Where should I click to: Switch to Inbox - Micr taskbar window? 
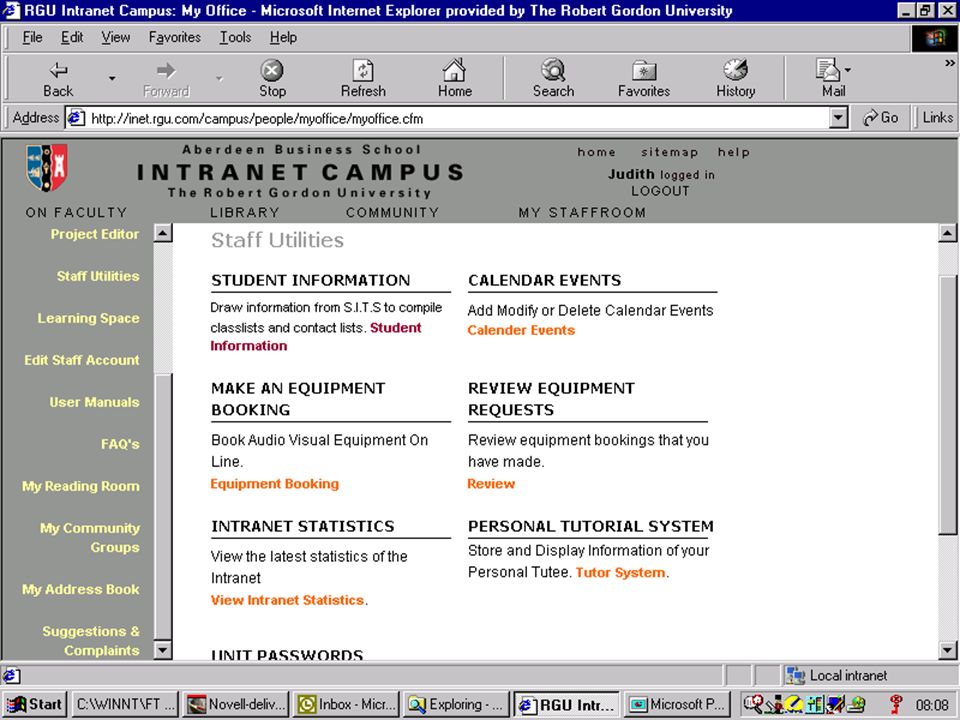(347, 705)
